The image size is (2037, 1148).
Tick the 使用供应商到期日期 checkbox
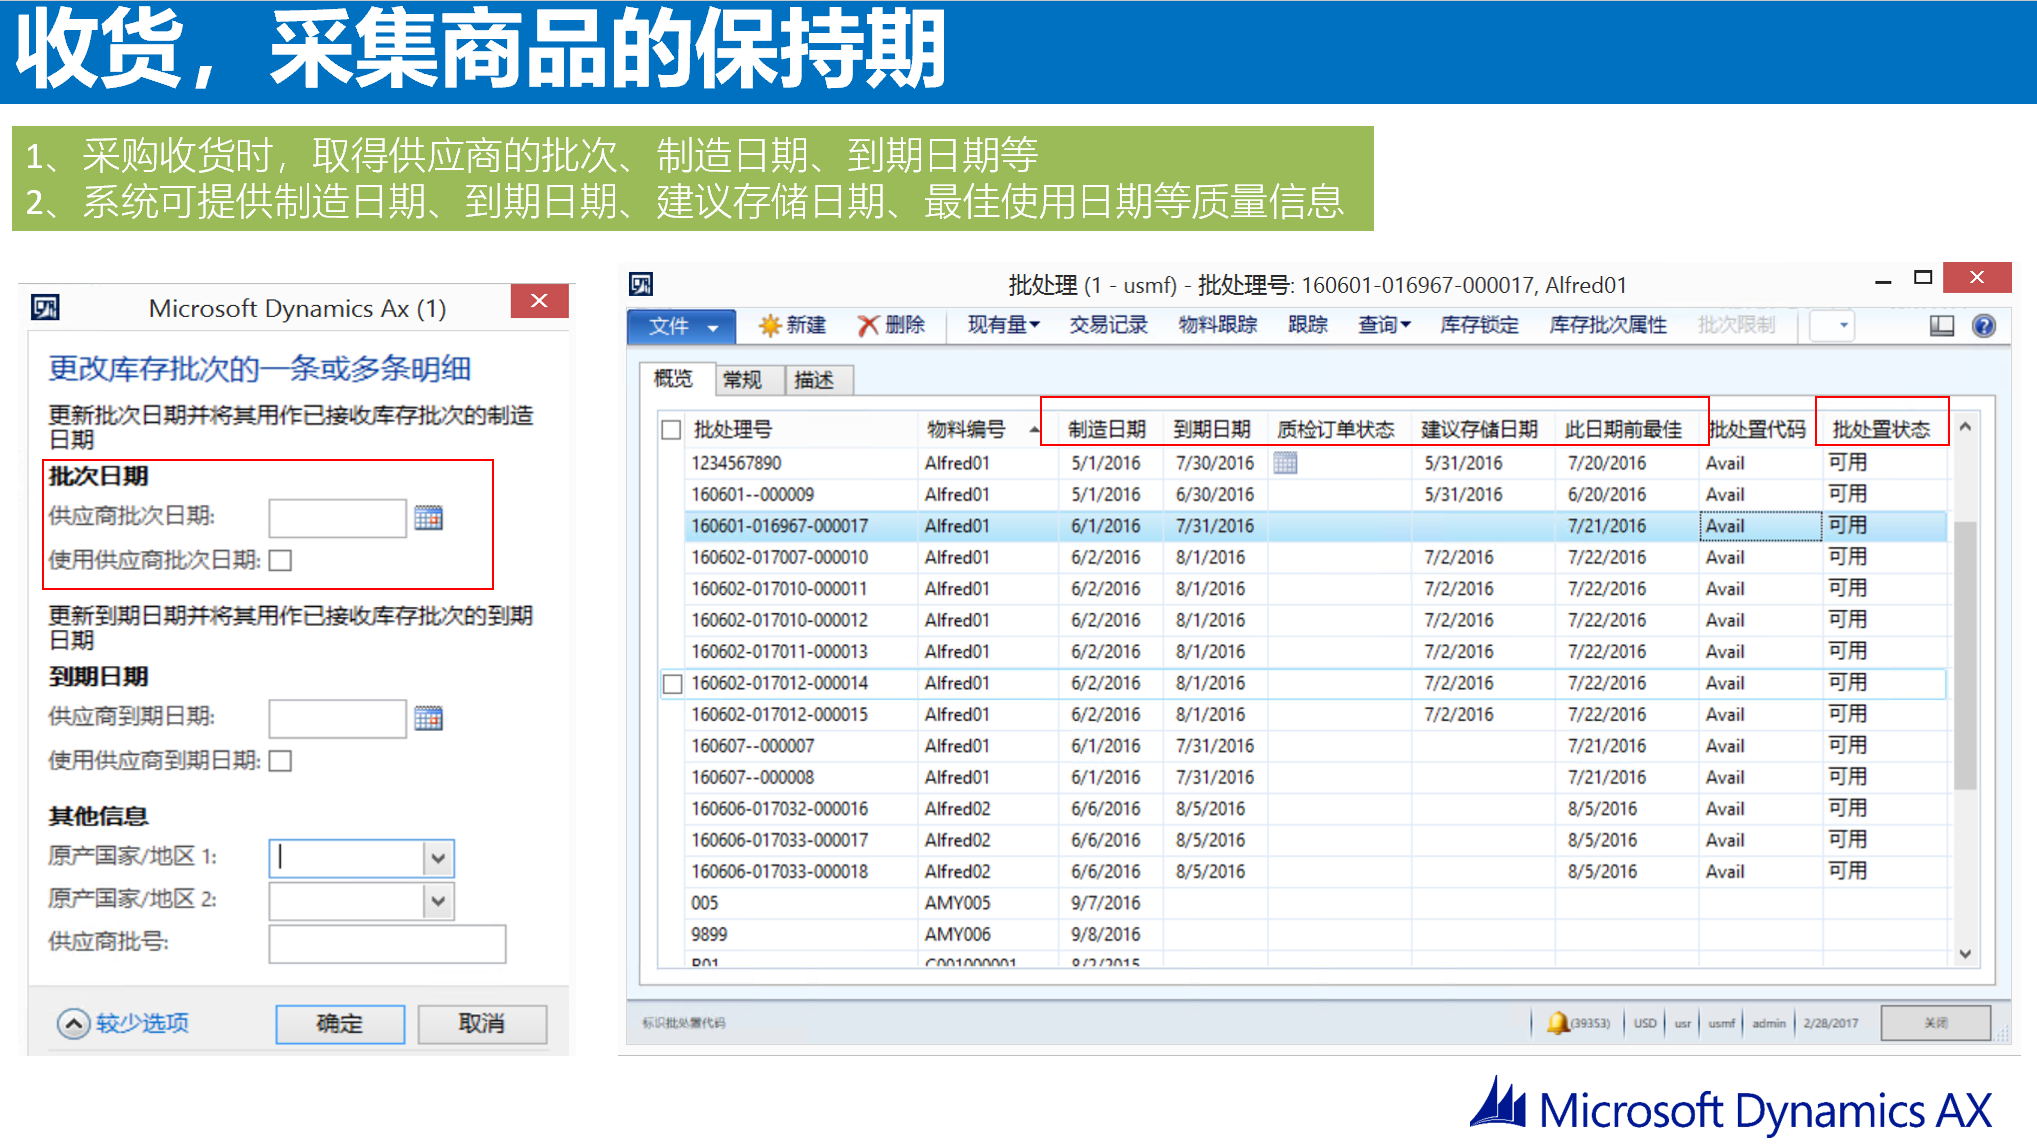pos(281,761)
